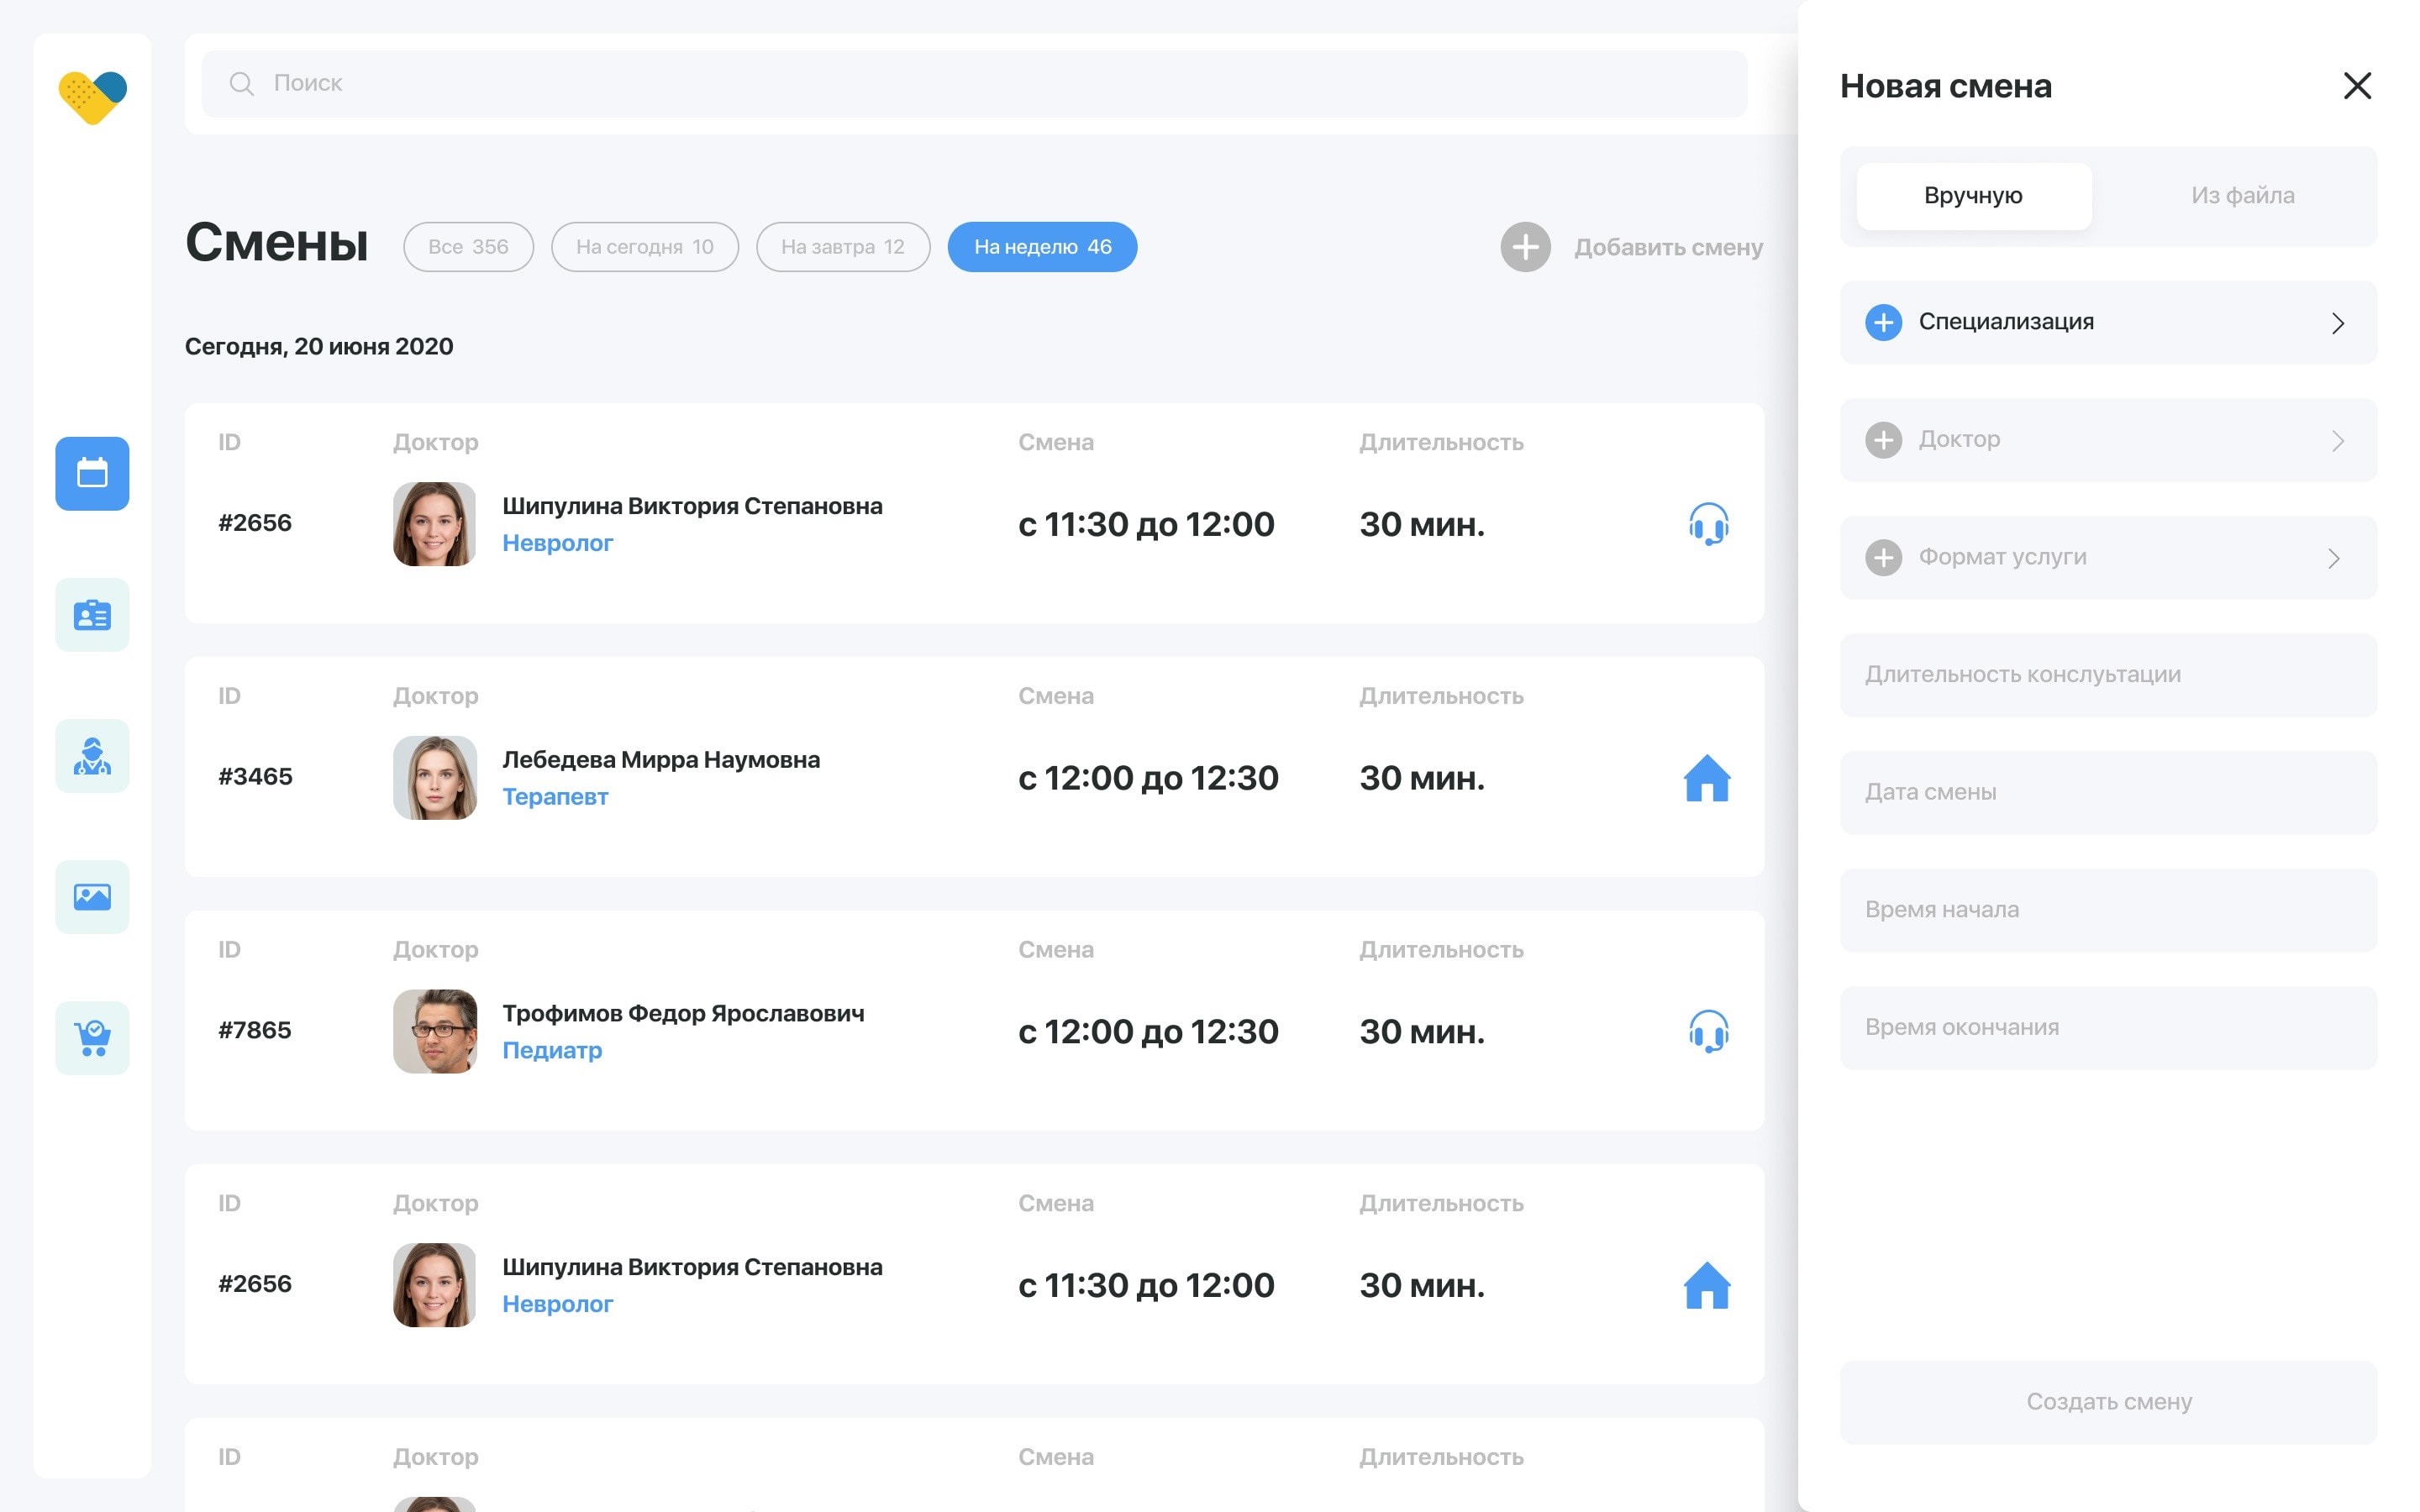Close the Новая смена panel
Image resolution: width=2420 pixels, height=1512 pixels.
point(2357,86)
